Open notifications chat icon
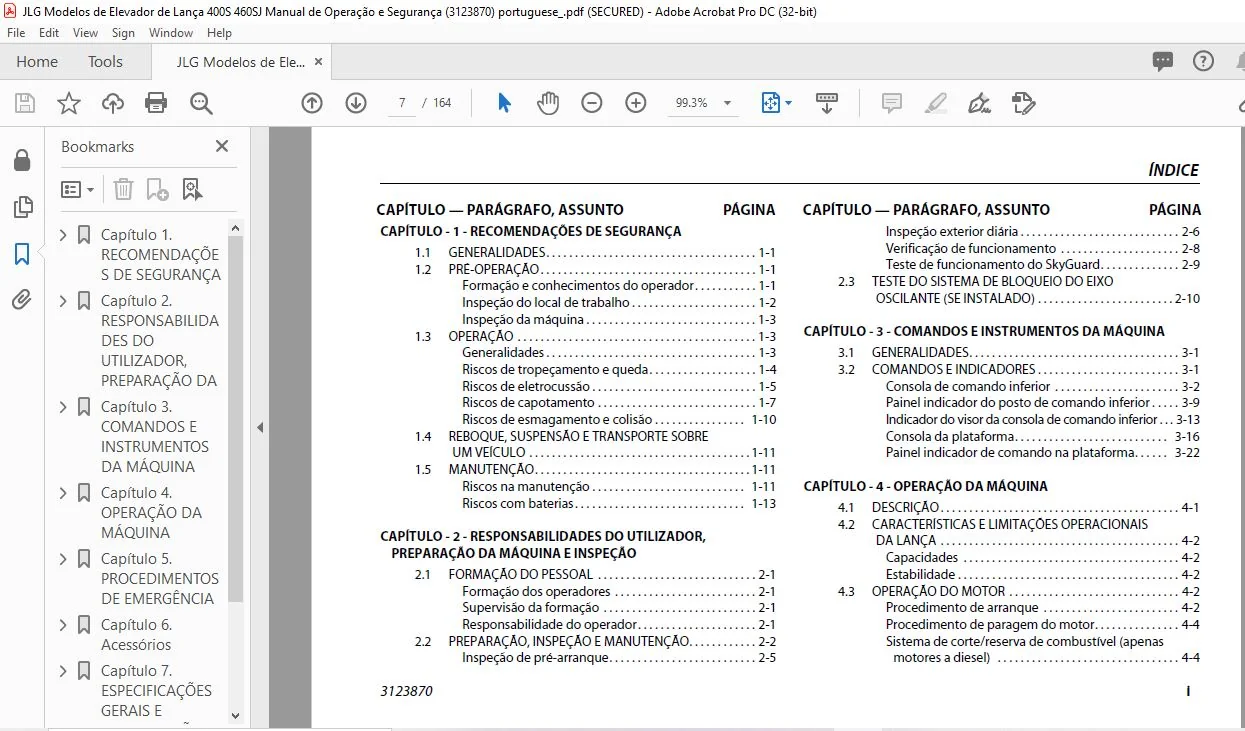 pyautogui.click(x=1163, y=61)
